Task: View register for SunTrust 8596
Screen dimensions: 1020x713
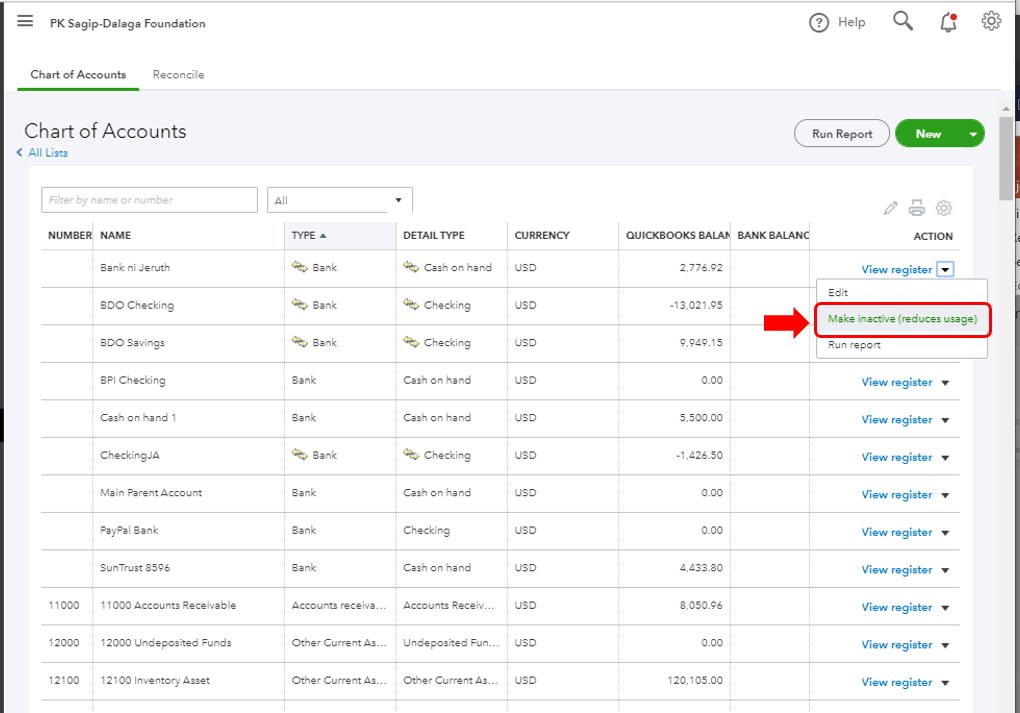Action: coord(896,570)
